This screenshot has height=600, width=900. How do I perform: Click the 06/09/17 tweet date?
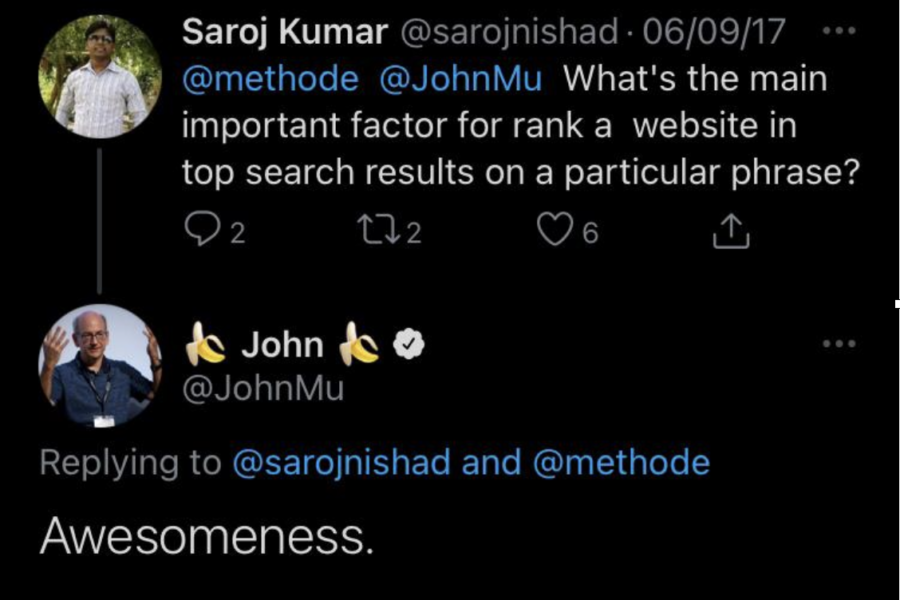point(713,32)
